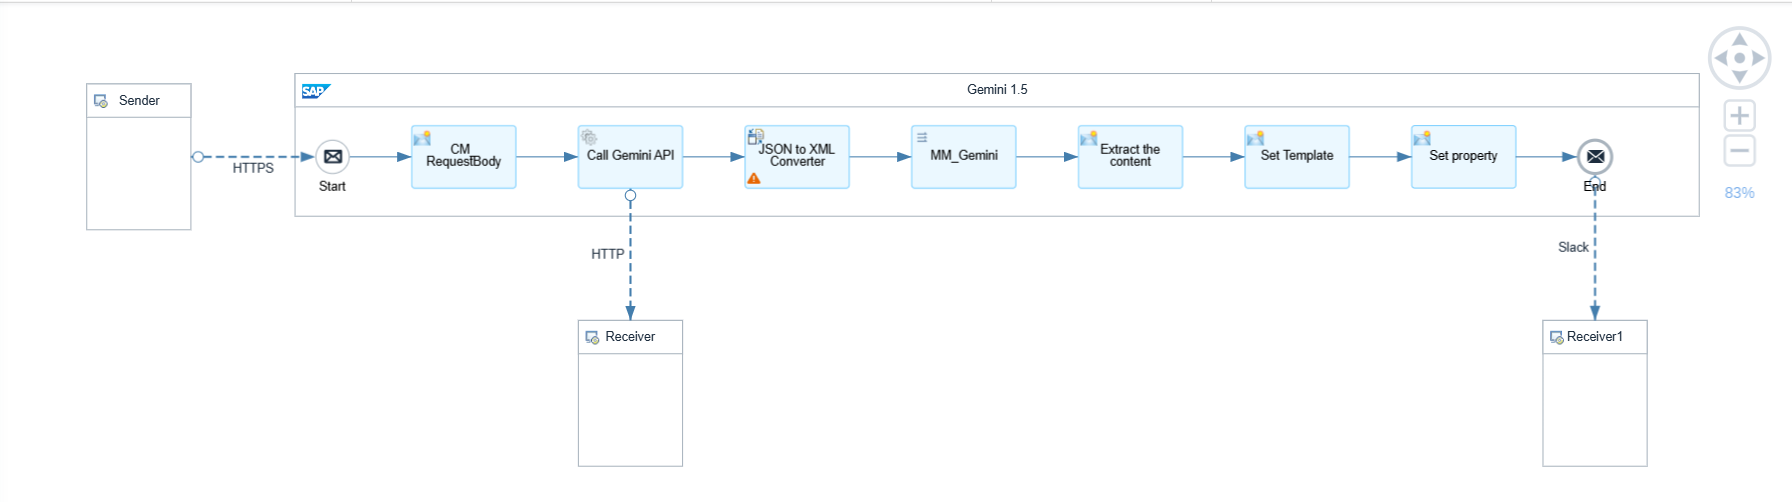Select the Extract the content step
The image size is (1792, 502).
(1130, 156)
